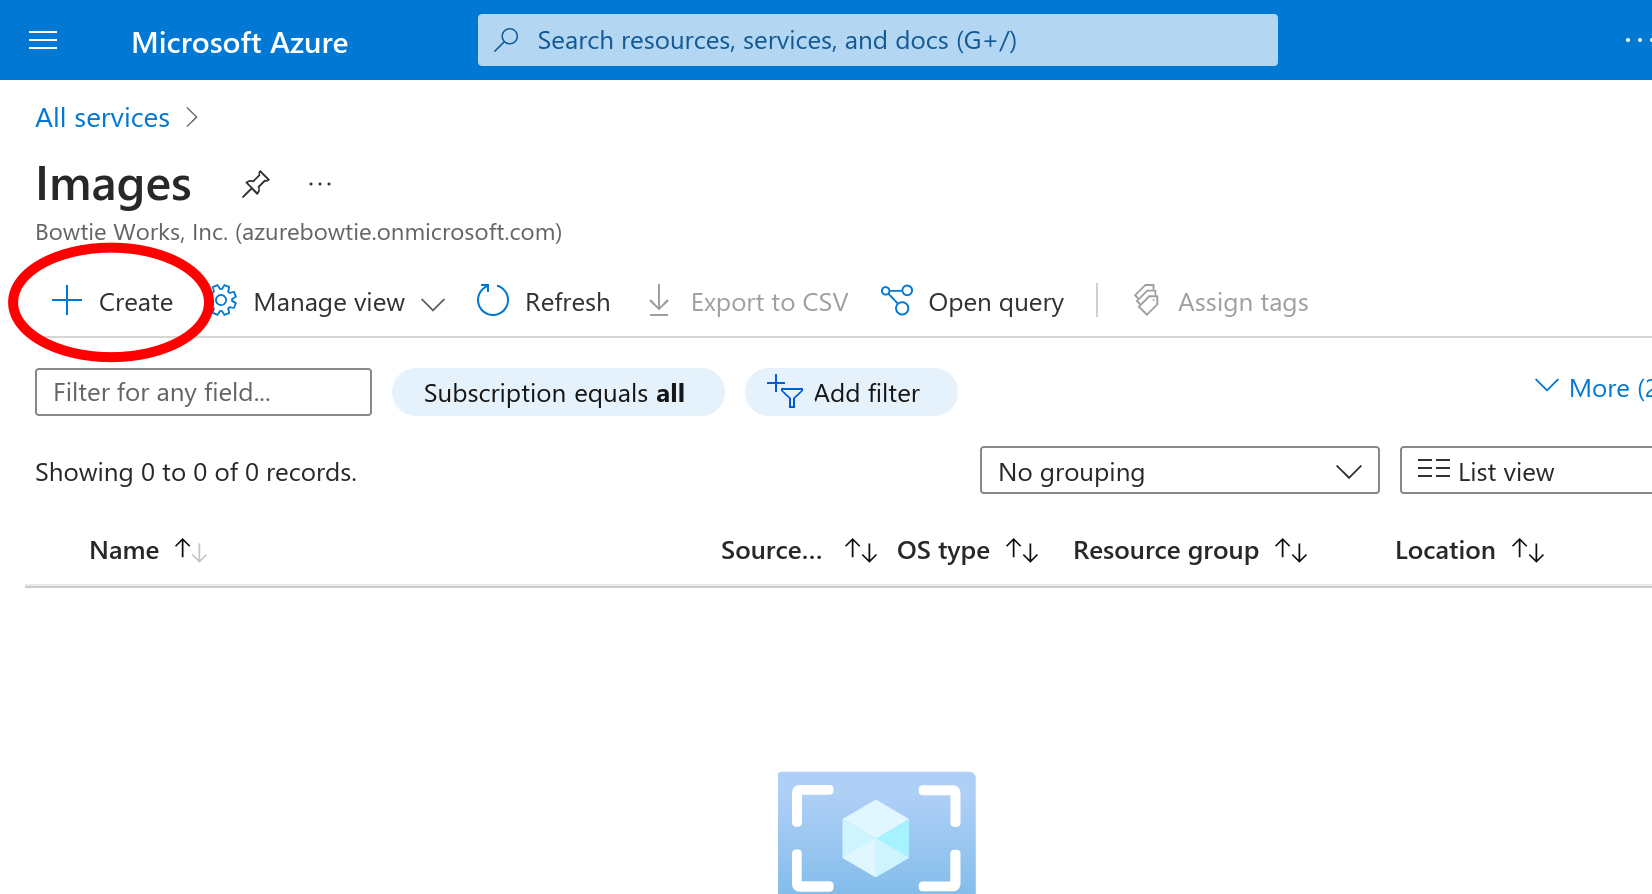Click the list lines icon in List view
This screenshot has height=894, width=1652.
(x=1434, y=469)
